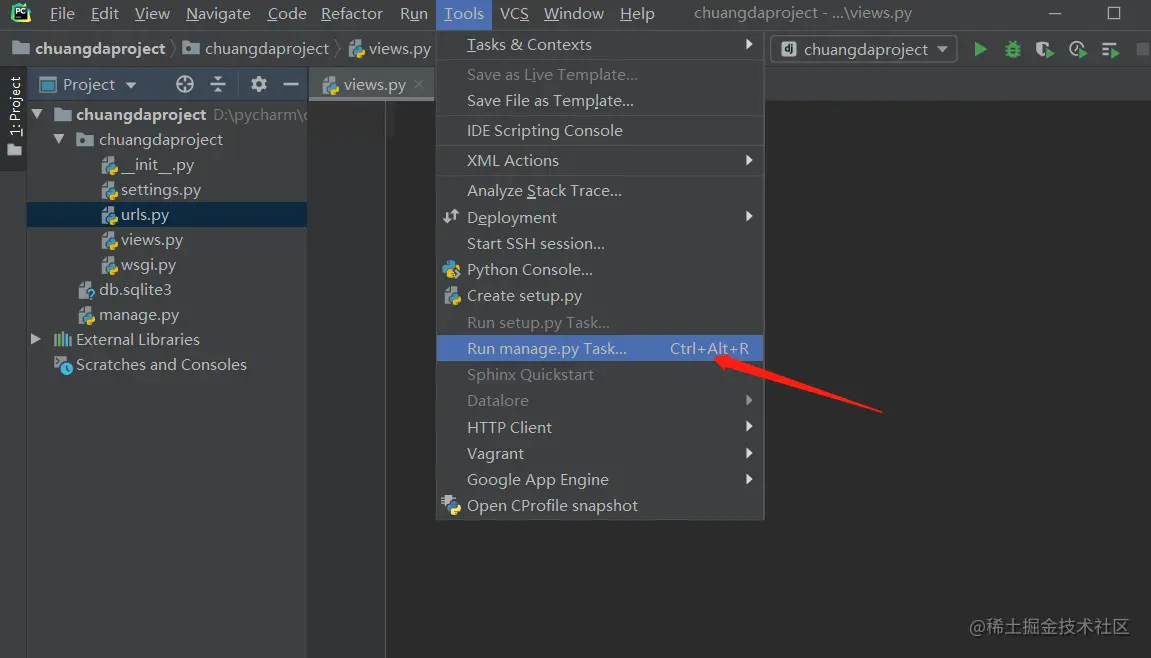Viewport: 1151px width, 658px height.
Task: Expand the HTTP Client submenu
Action: tap(600, 427)
